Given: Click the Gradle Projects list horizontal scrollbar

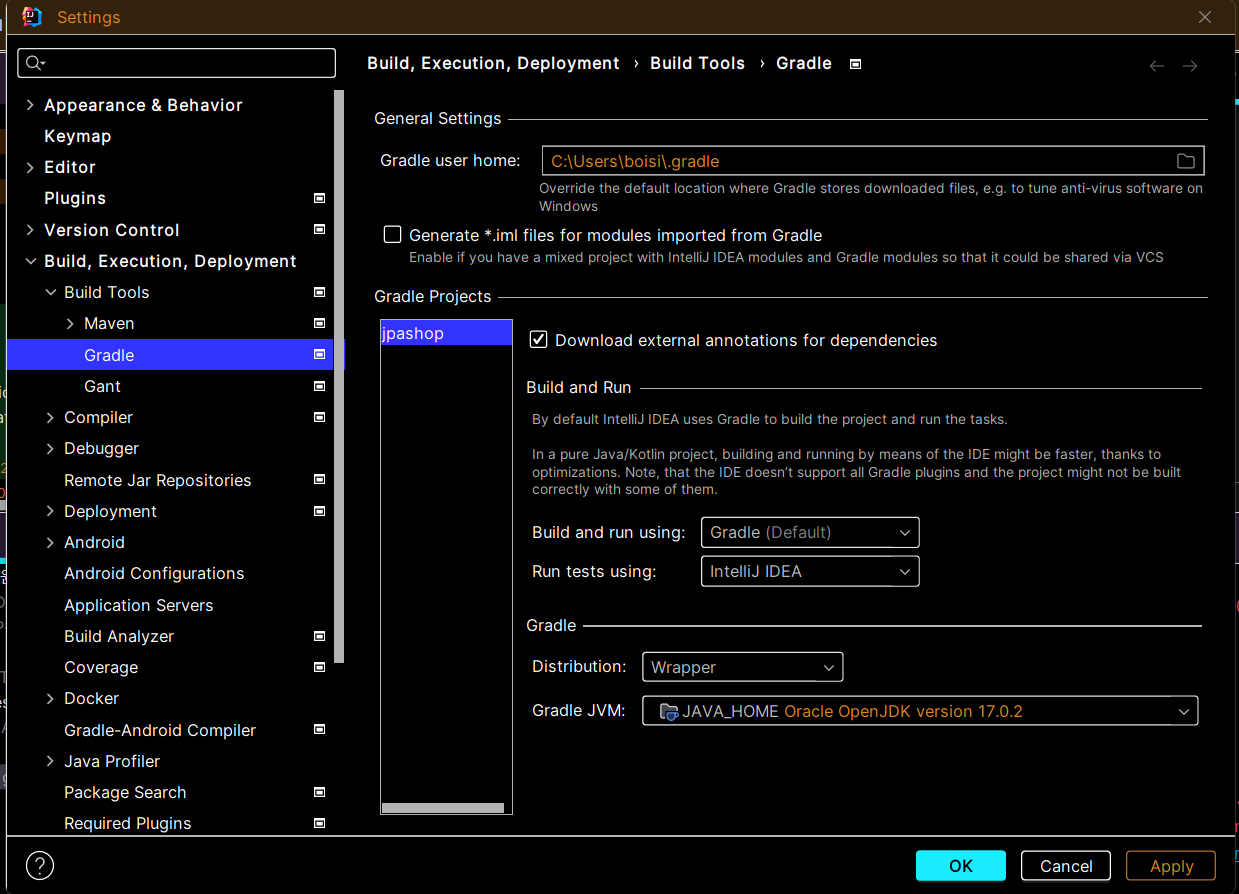Looking at the screenshot, I should (x=443, y=808).
